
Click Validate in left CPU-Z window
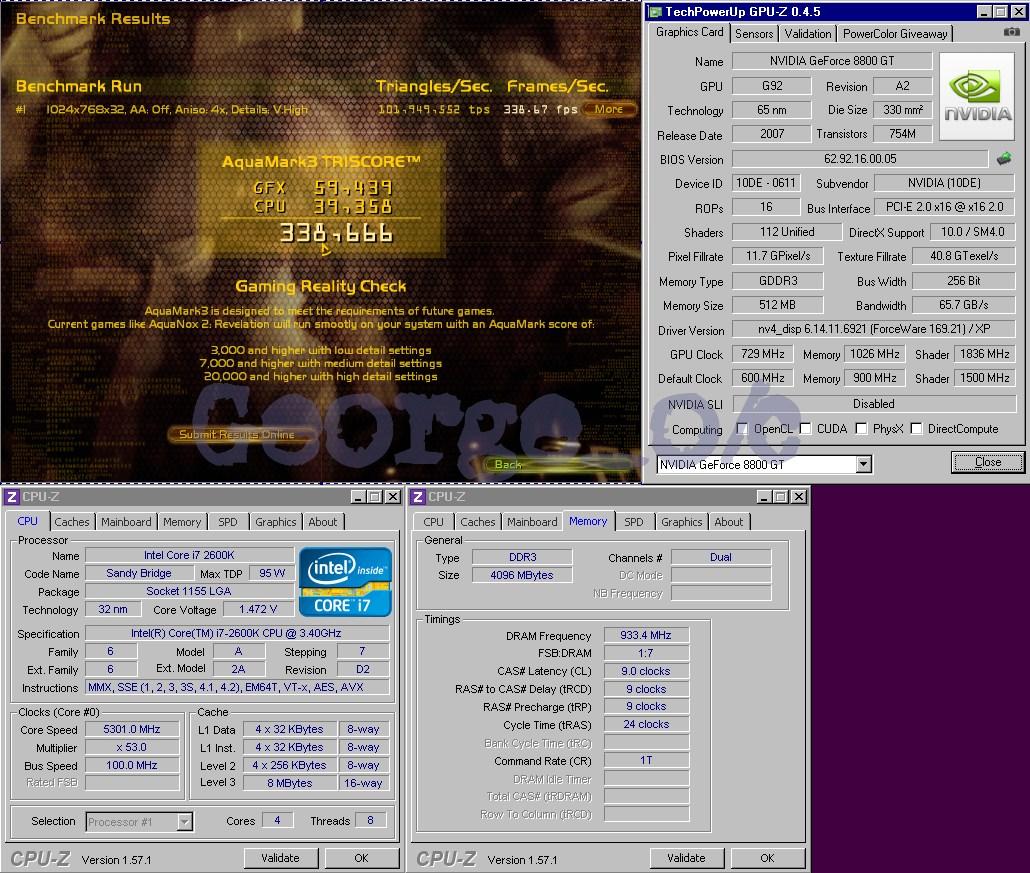pyautogui.click(x=280, y=858)
